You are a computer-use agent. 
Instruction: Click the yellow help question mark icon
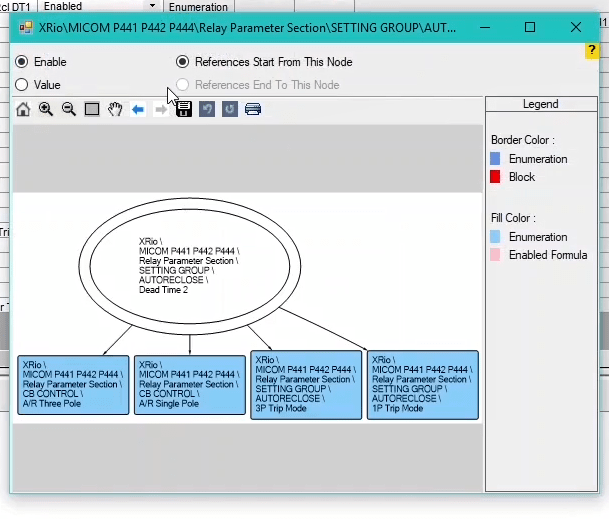click(x=593, y=50)
